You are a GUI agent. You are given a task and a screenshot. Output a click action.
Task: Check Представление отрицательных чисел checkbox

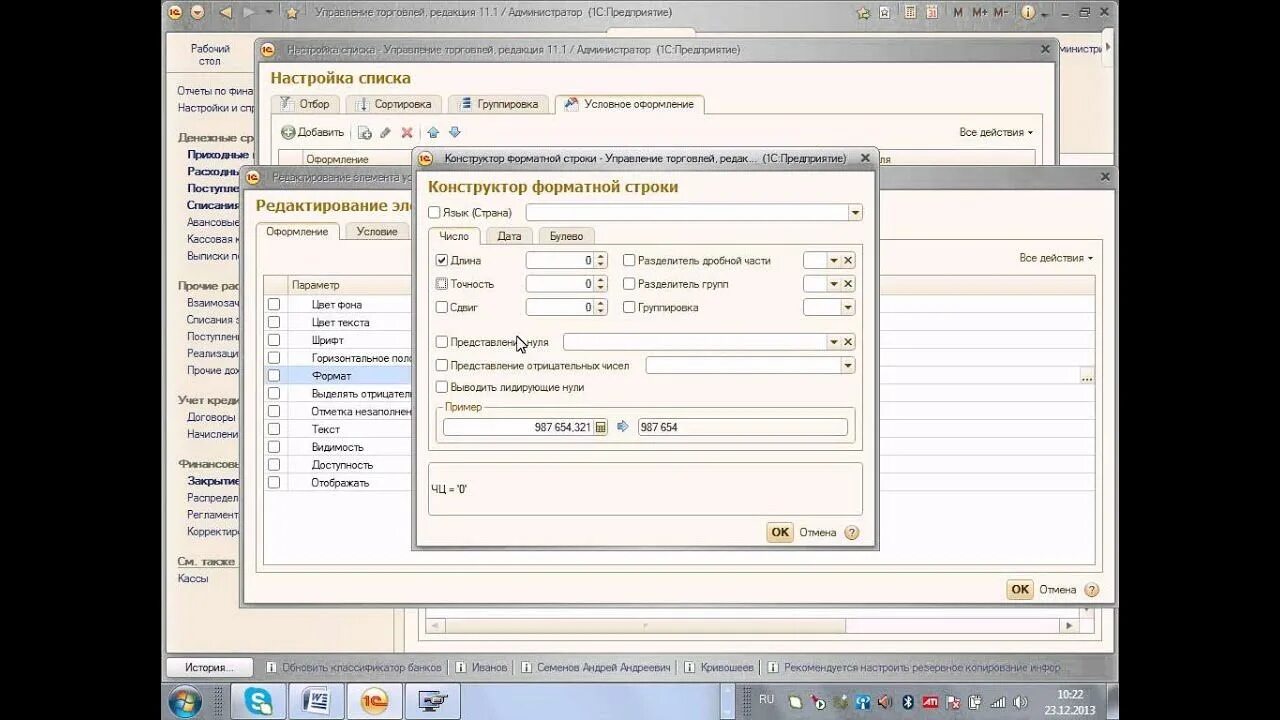442,365
